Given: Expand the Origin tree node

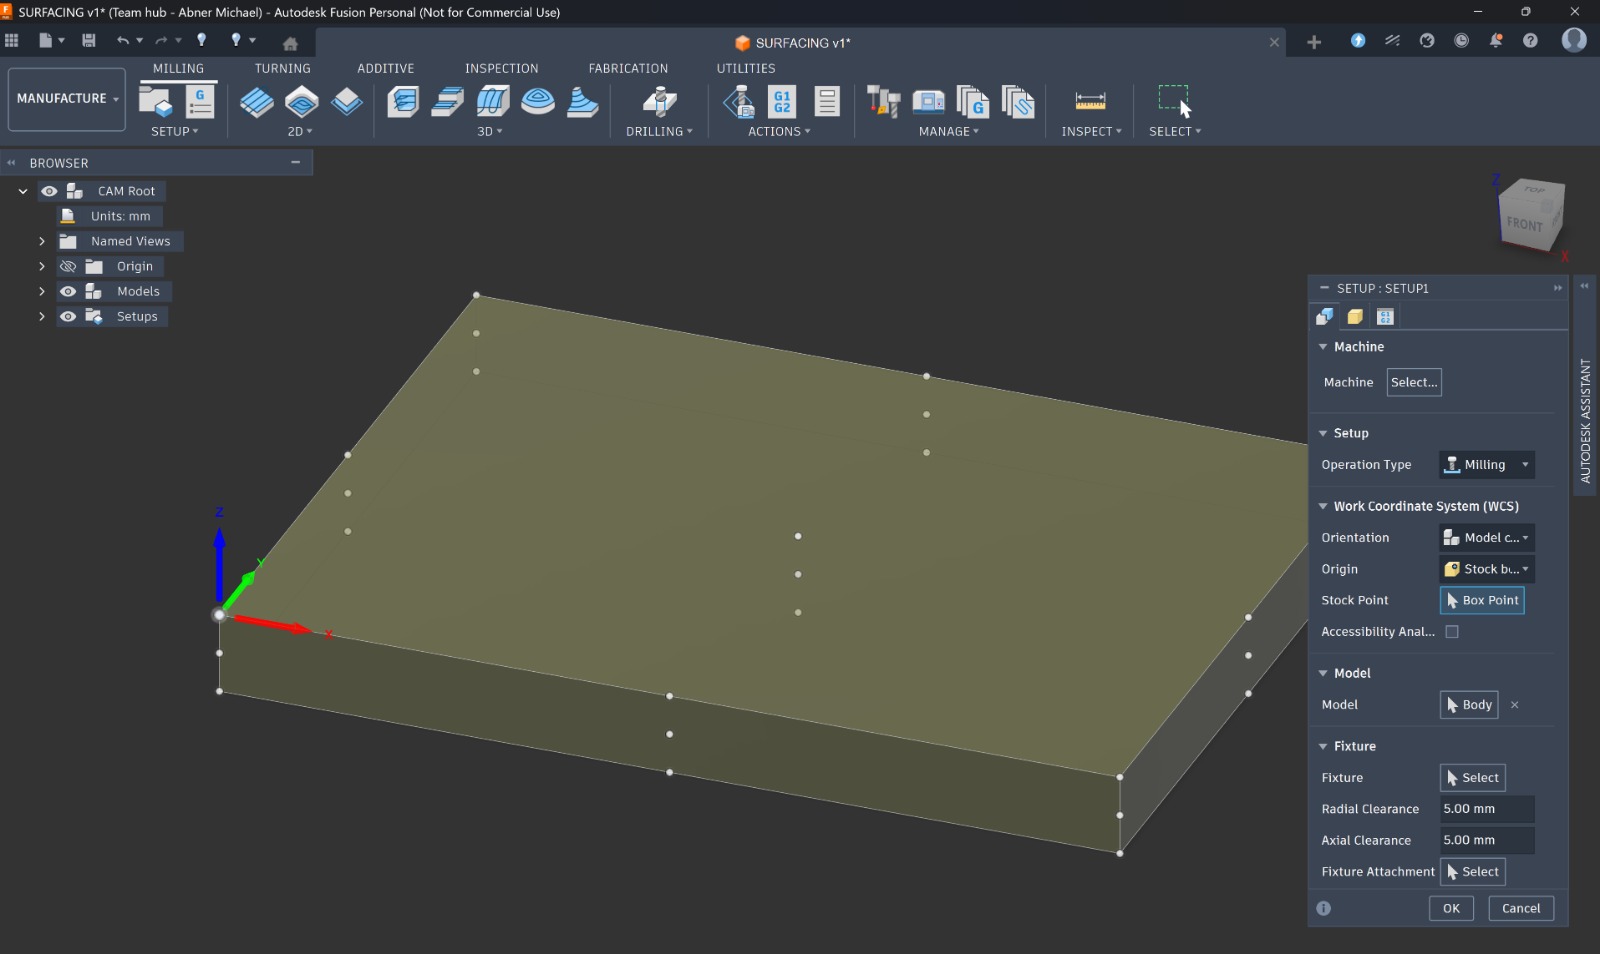Looking at the screenshot, I should (x=42, y=266).
